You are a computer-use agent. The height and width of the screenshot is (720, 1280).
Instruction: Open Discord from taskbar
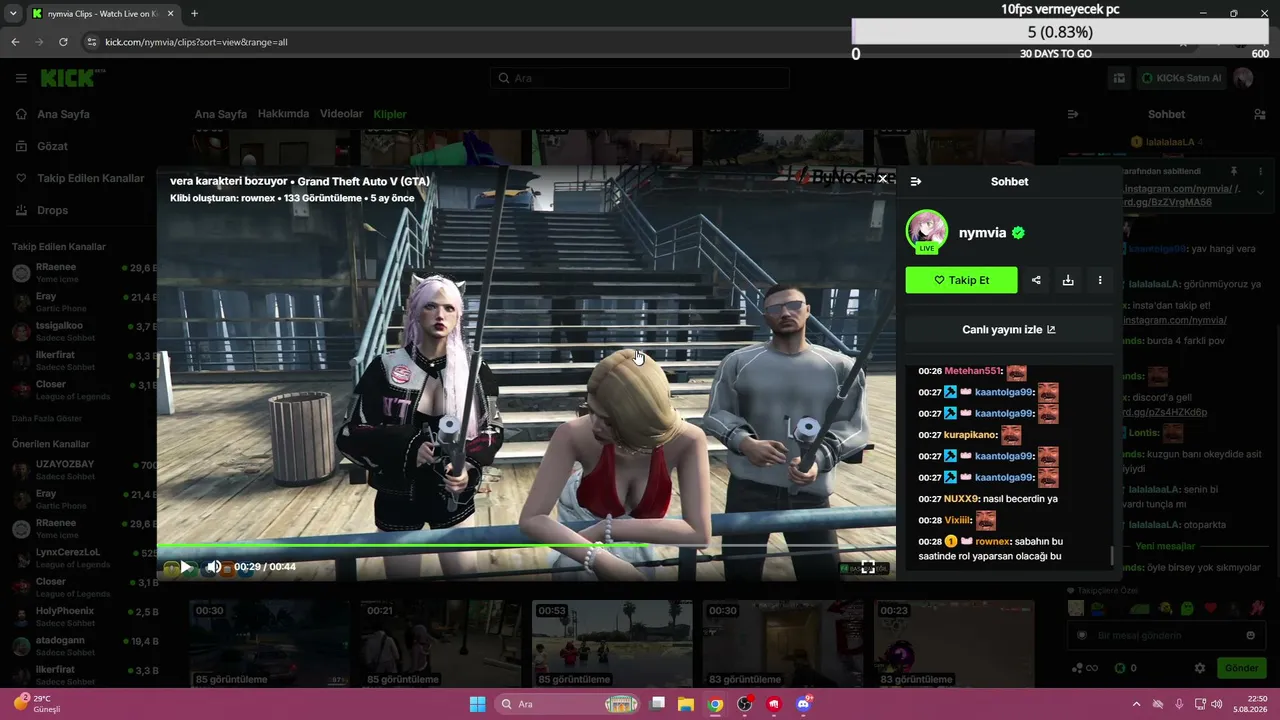(803, 704)
